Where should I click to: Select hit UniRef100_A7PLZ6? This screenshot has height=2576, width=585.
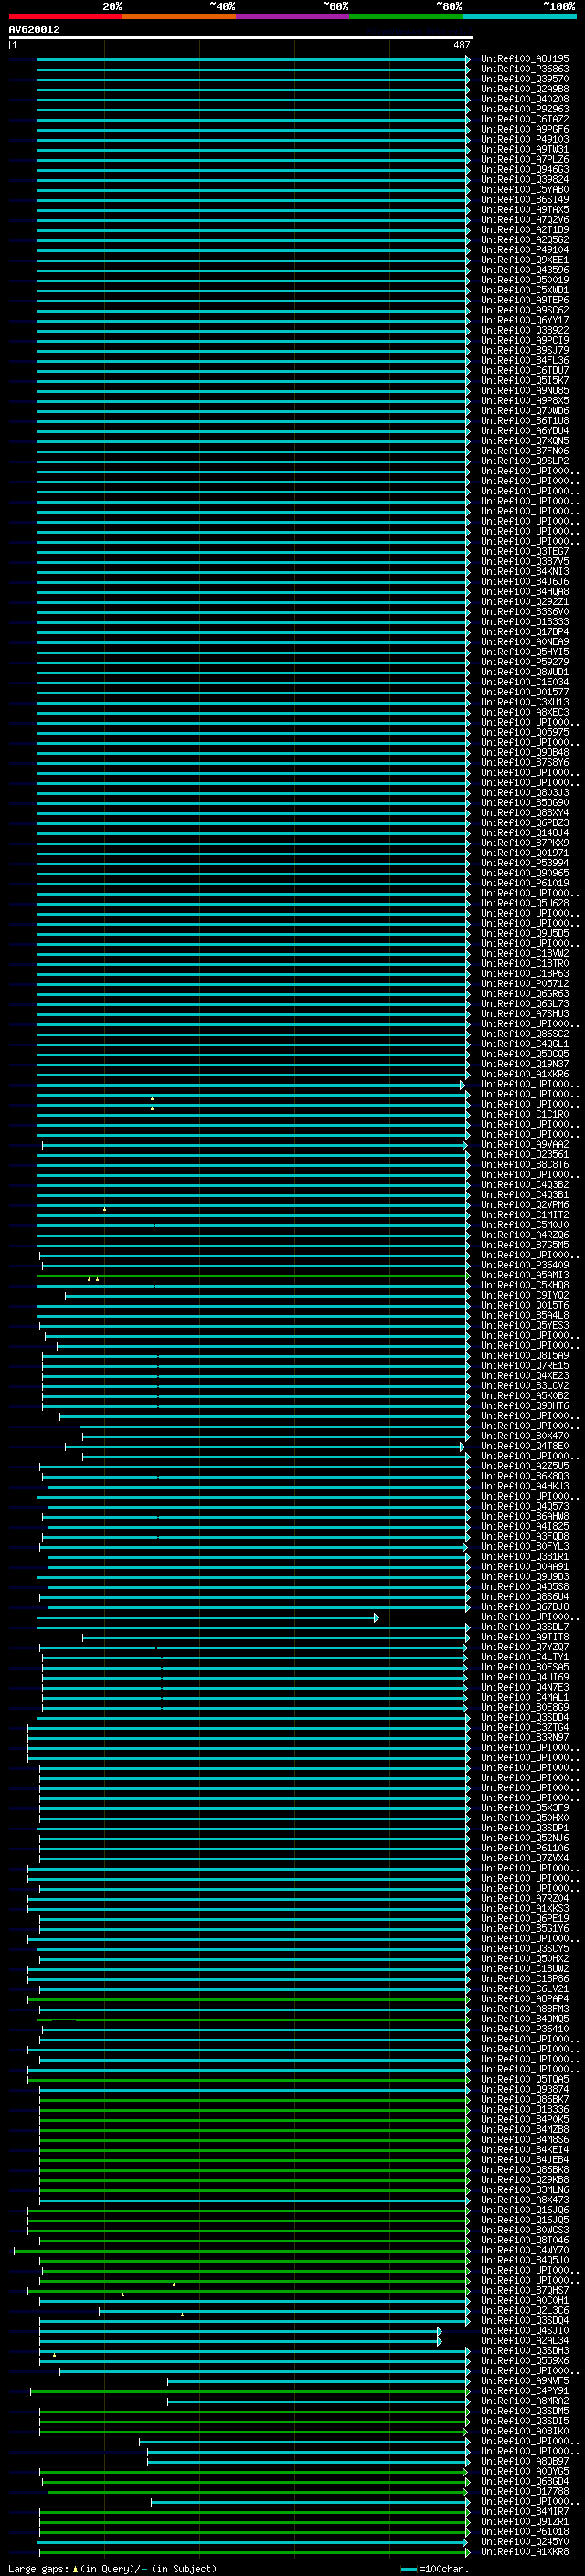pyautogui.click(x=525, y=159)
